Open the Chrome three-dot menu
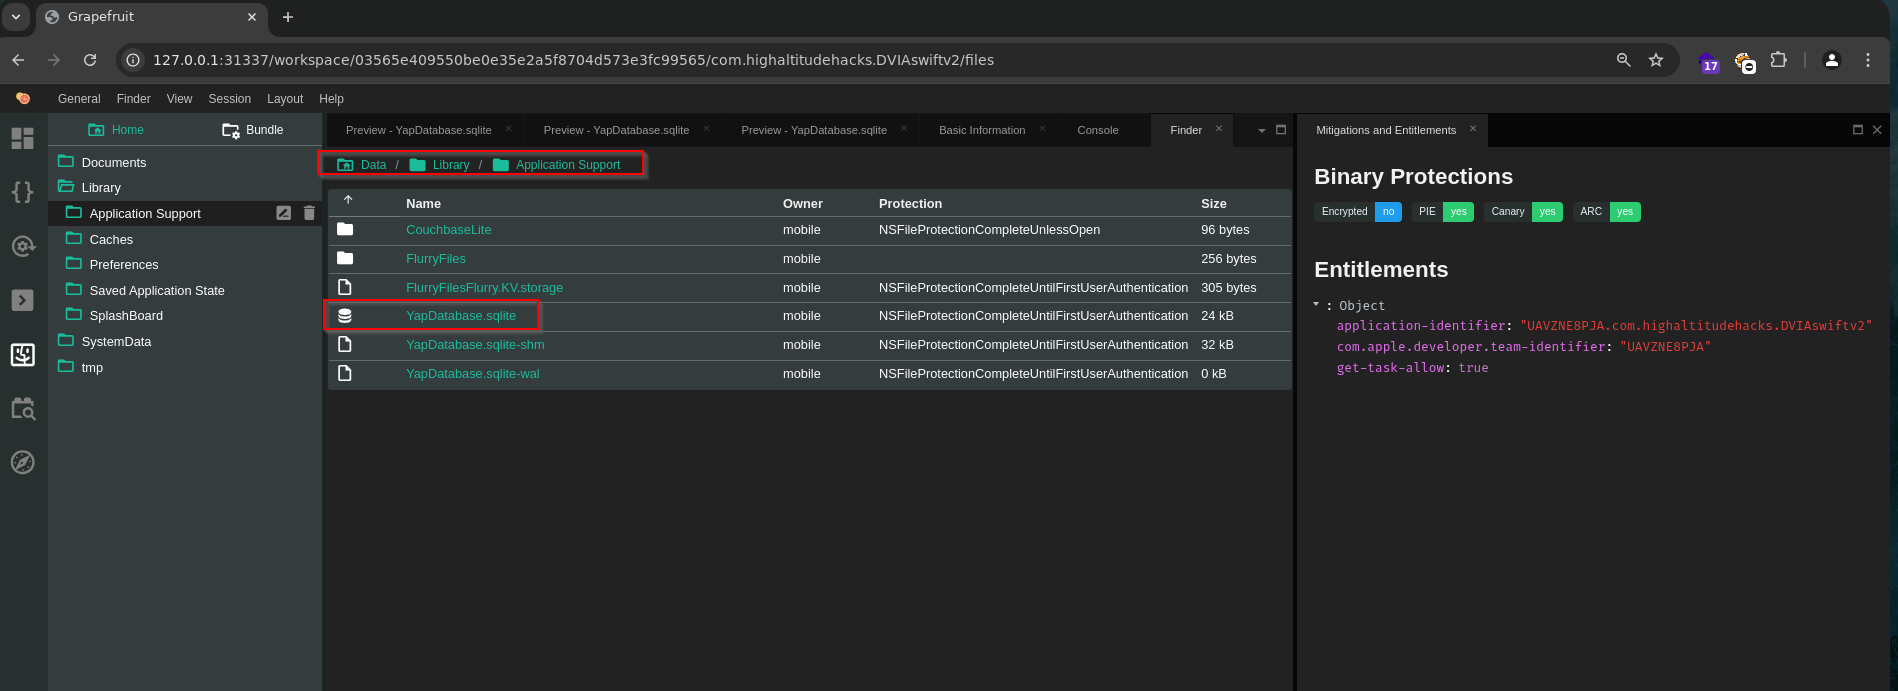 point(1867,60)
